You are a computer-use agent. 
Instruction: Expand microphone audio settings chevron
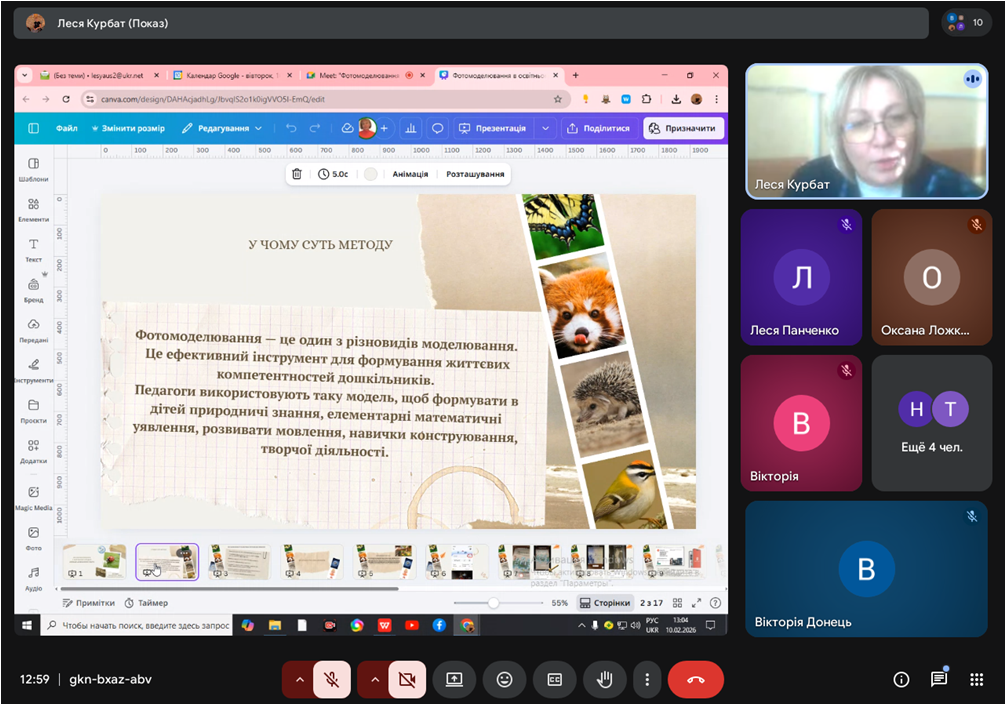298,680
